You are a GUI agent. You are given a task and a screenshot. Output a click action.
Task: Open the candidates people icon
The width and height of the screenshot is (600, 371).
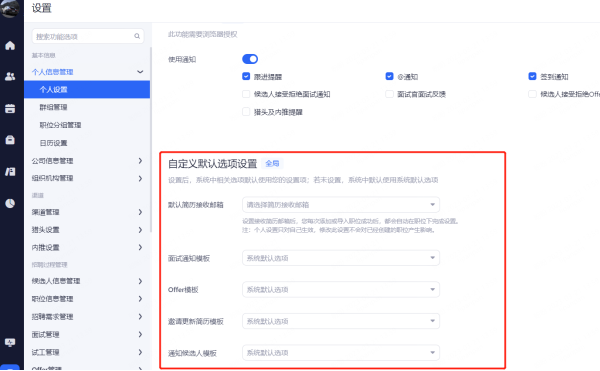click(10, 76)
